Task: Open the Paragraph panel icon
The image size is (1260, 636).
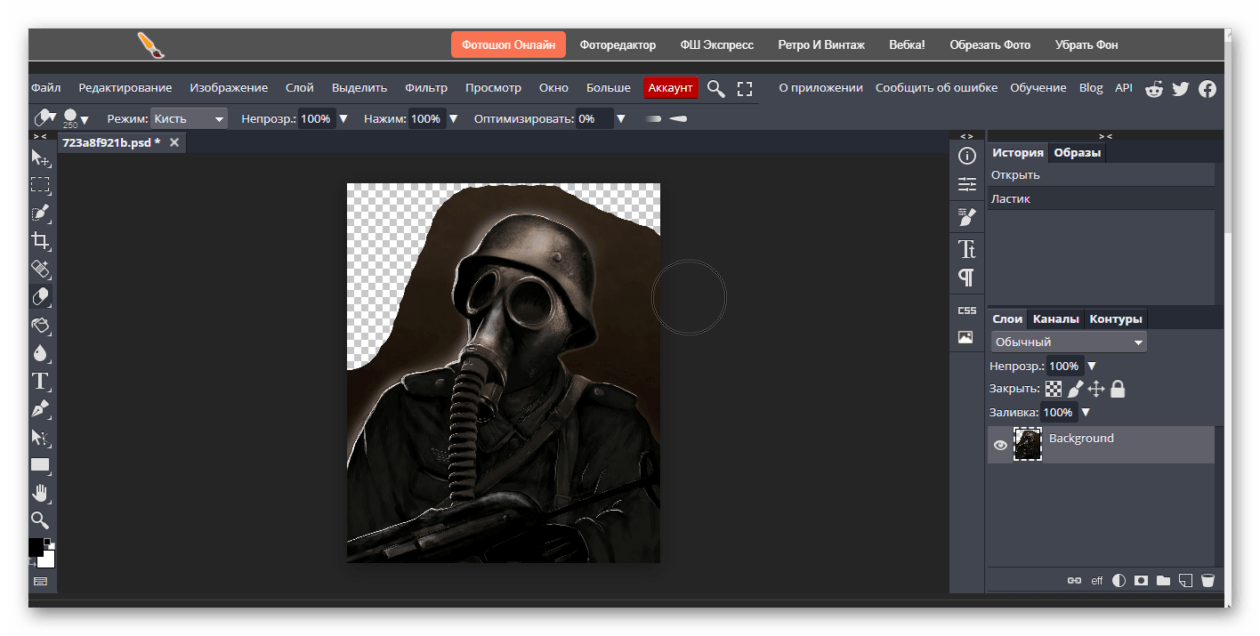Action: pyautogui.click(x=966, y=277)
